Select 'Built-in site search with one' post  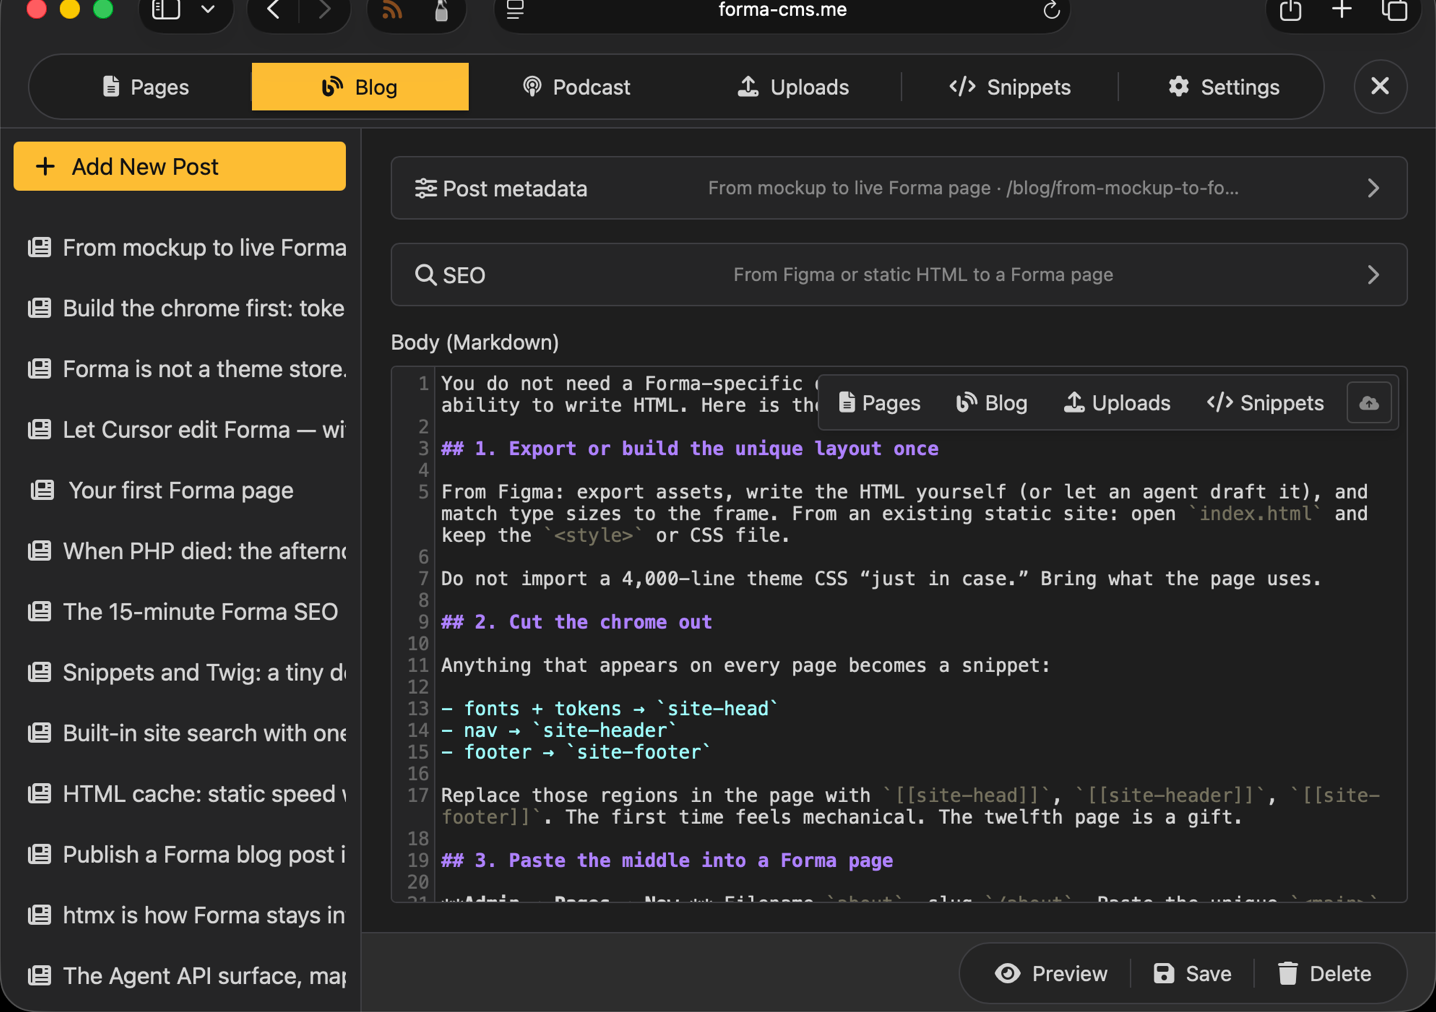click(x=187, y=733)
